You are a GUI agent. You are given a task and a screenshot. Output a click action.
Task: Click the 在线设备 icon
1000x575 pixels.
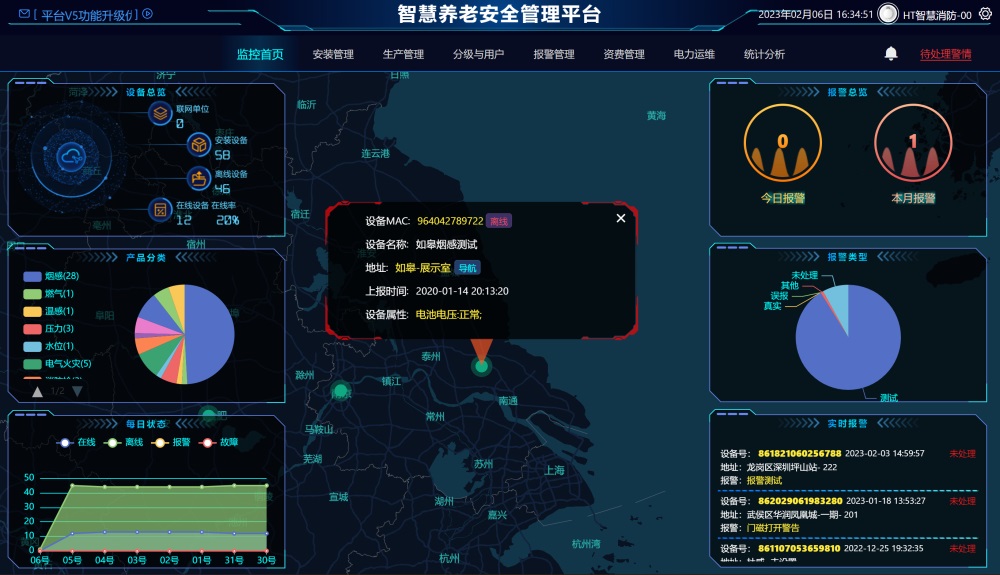[160, 210]
